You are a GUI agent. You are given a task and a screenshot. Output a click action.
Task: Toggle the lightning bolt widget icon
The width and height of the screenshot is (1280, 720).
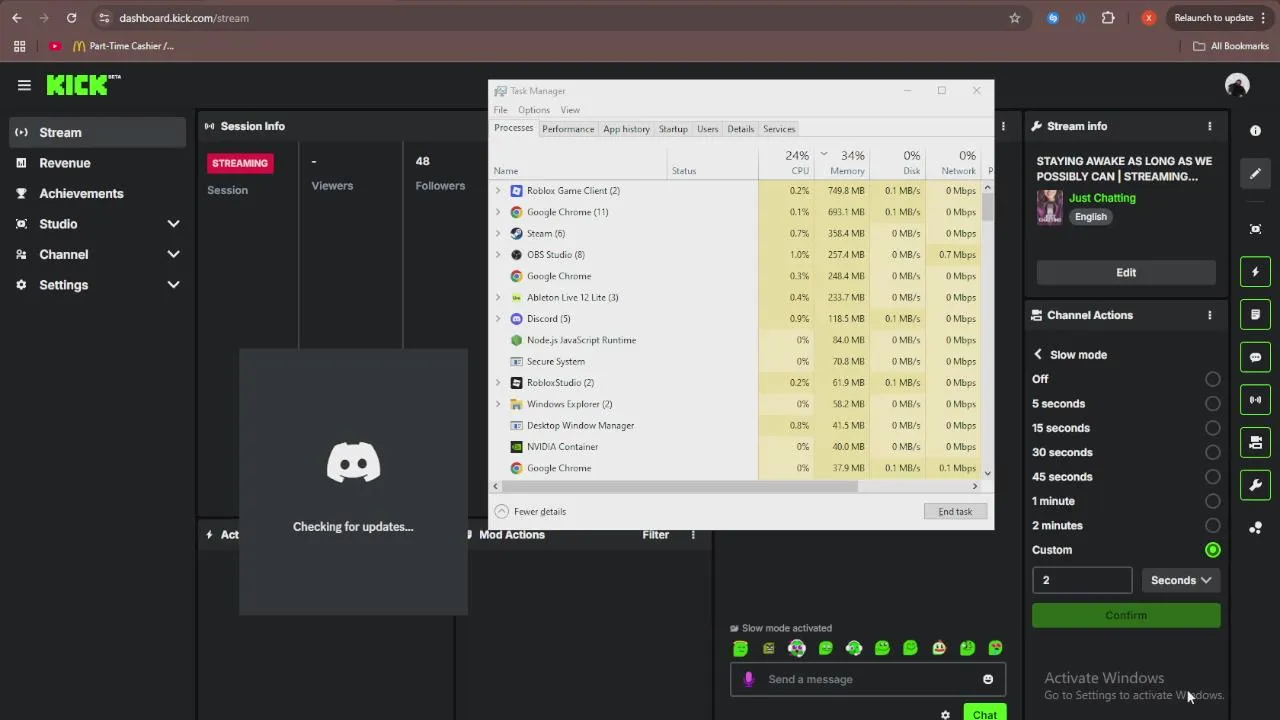point(1255,272)
